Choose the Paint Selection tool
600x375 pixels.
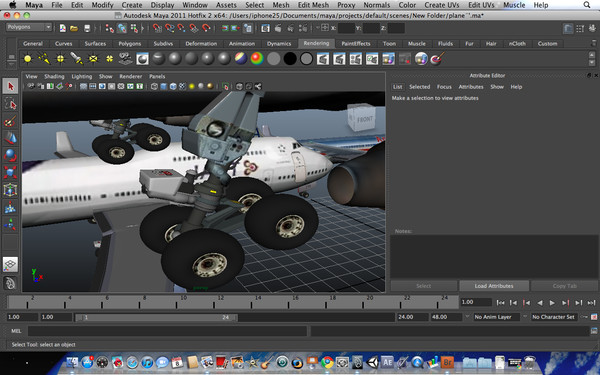[x=10, y=121]
